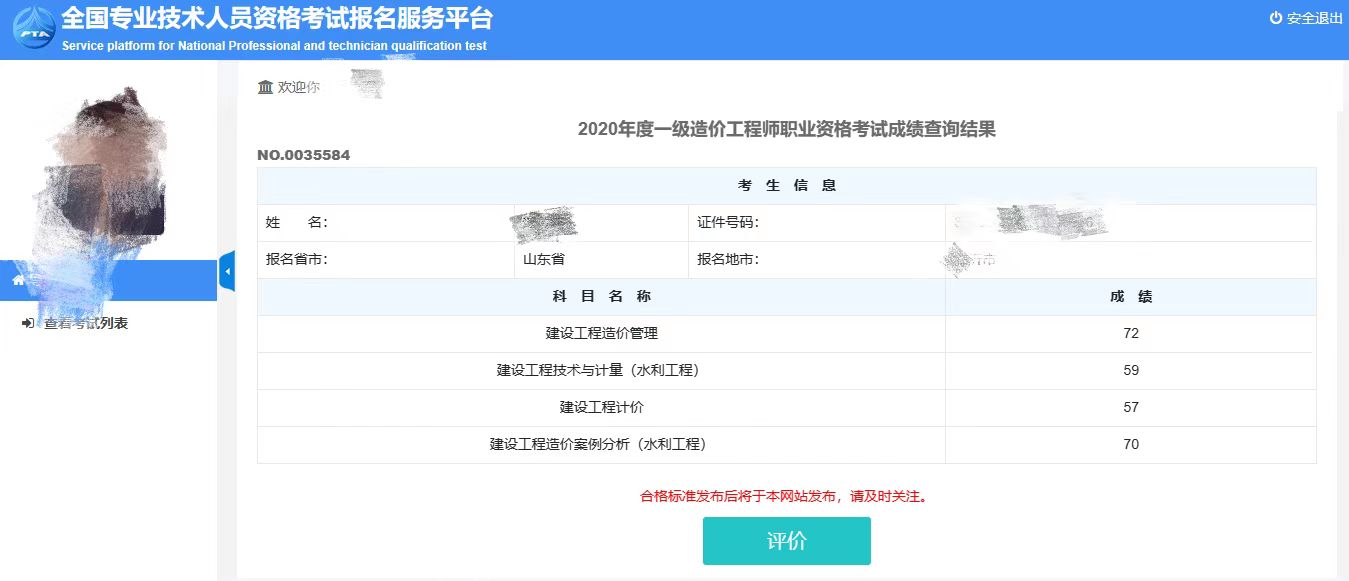Select the 科目名称 table header
Image resolution: width=1349 pixels, height=581 pixels.
pyautogui.click(x=600, y=296)
